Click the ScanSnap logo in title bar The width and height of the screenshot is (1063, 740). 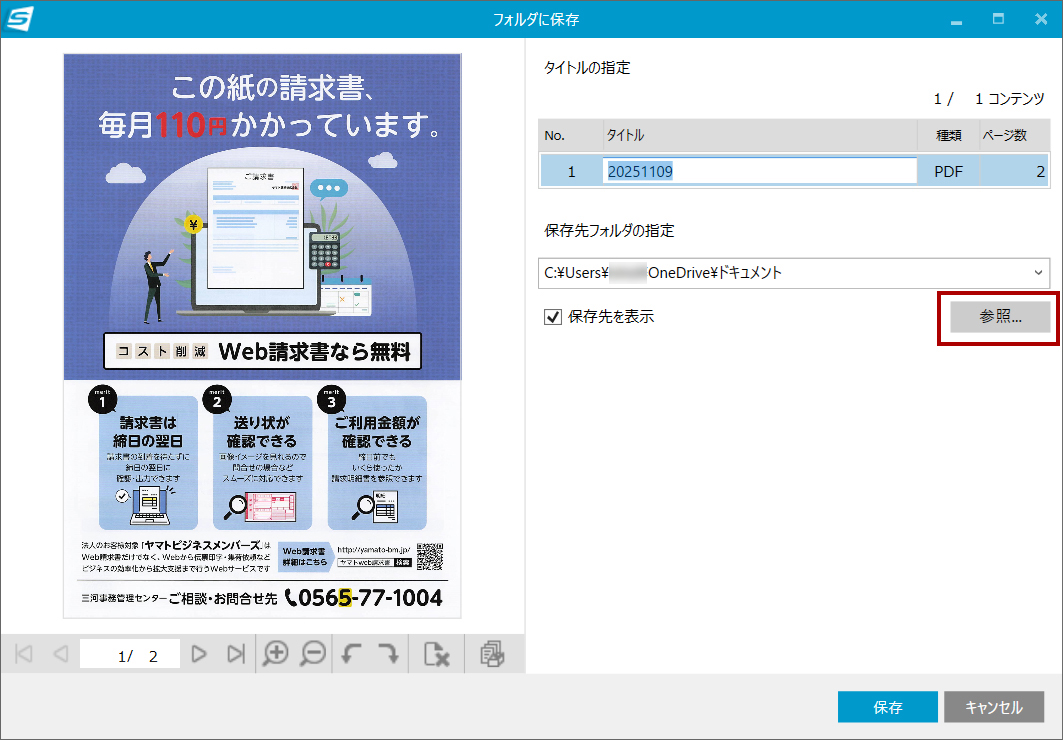pyautogui.click(x=17, y=18)
